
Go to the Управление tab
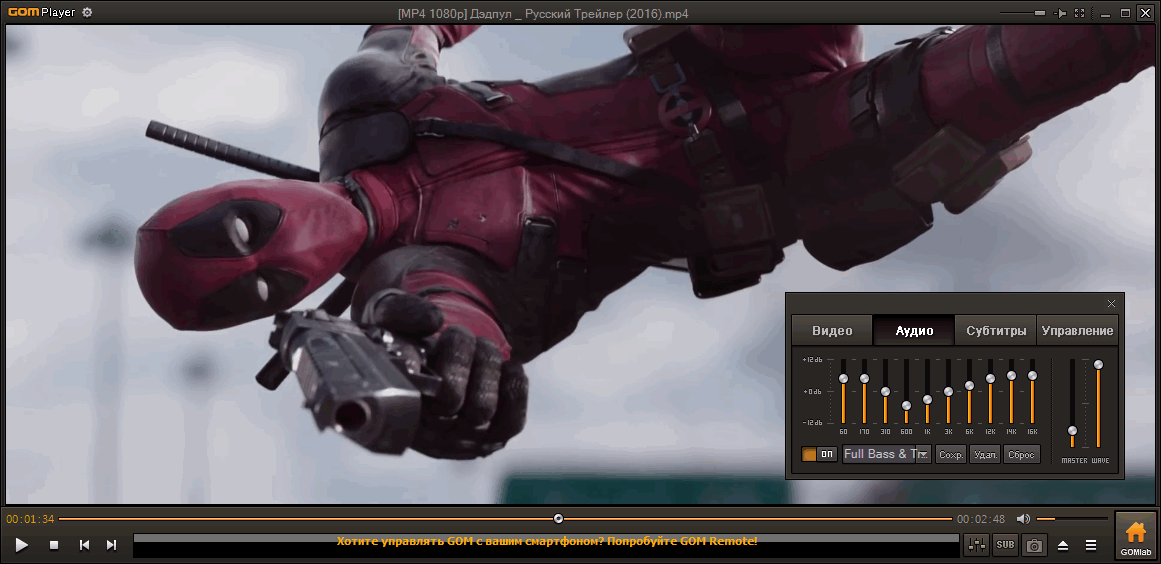[1077, 330]
